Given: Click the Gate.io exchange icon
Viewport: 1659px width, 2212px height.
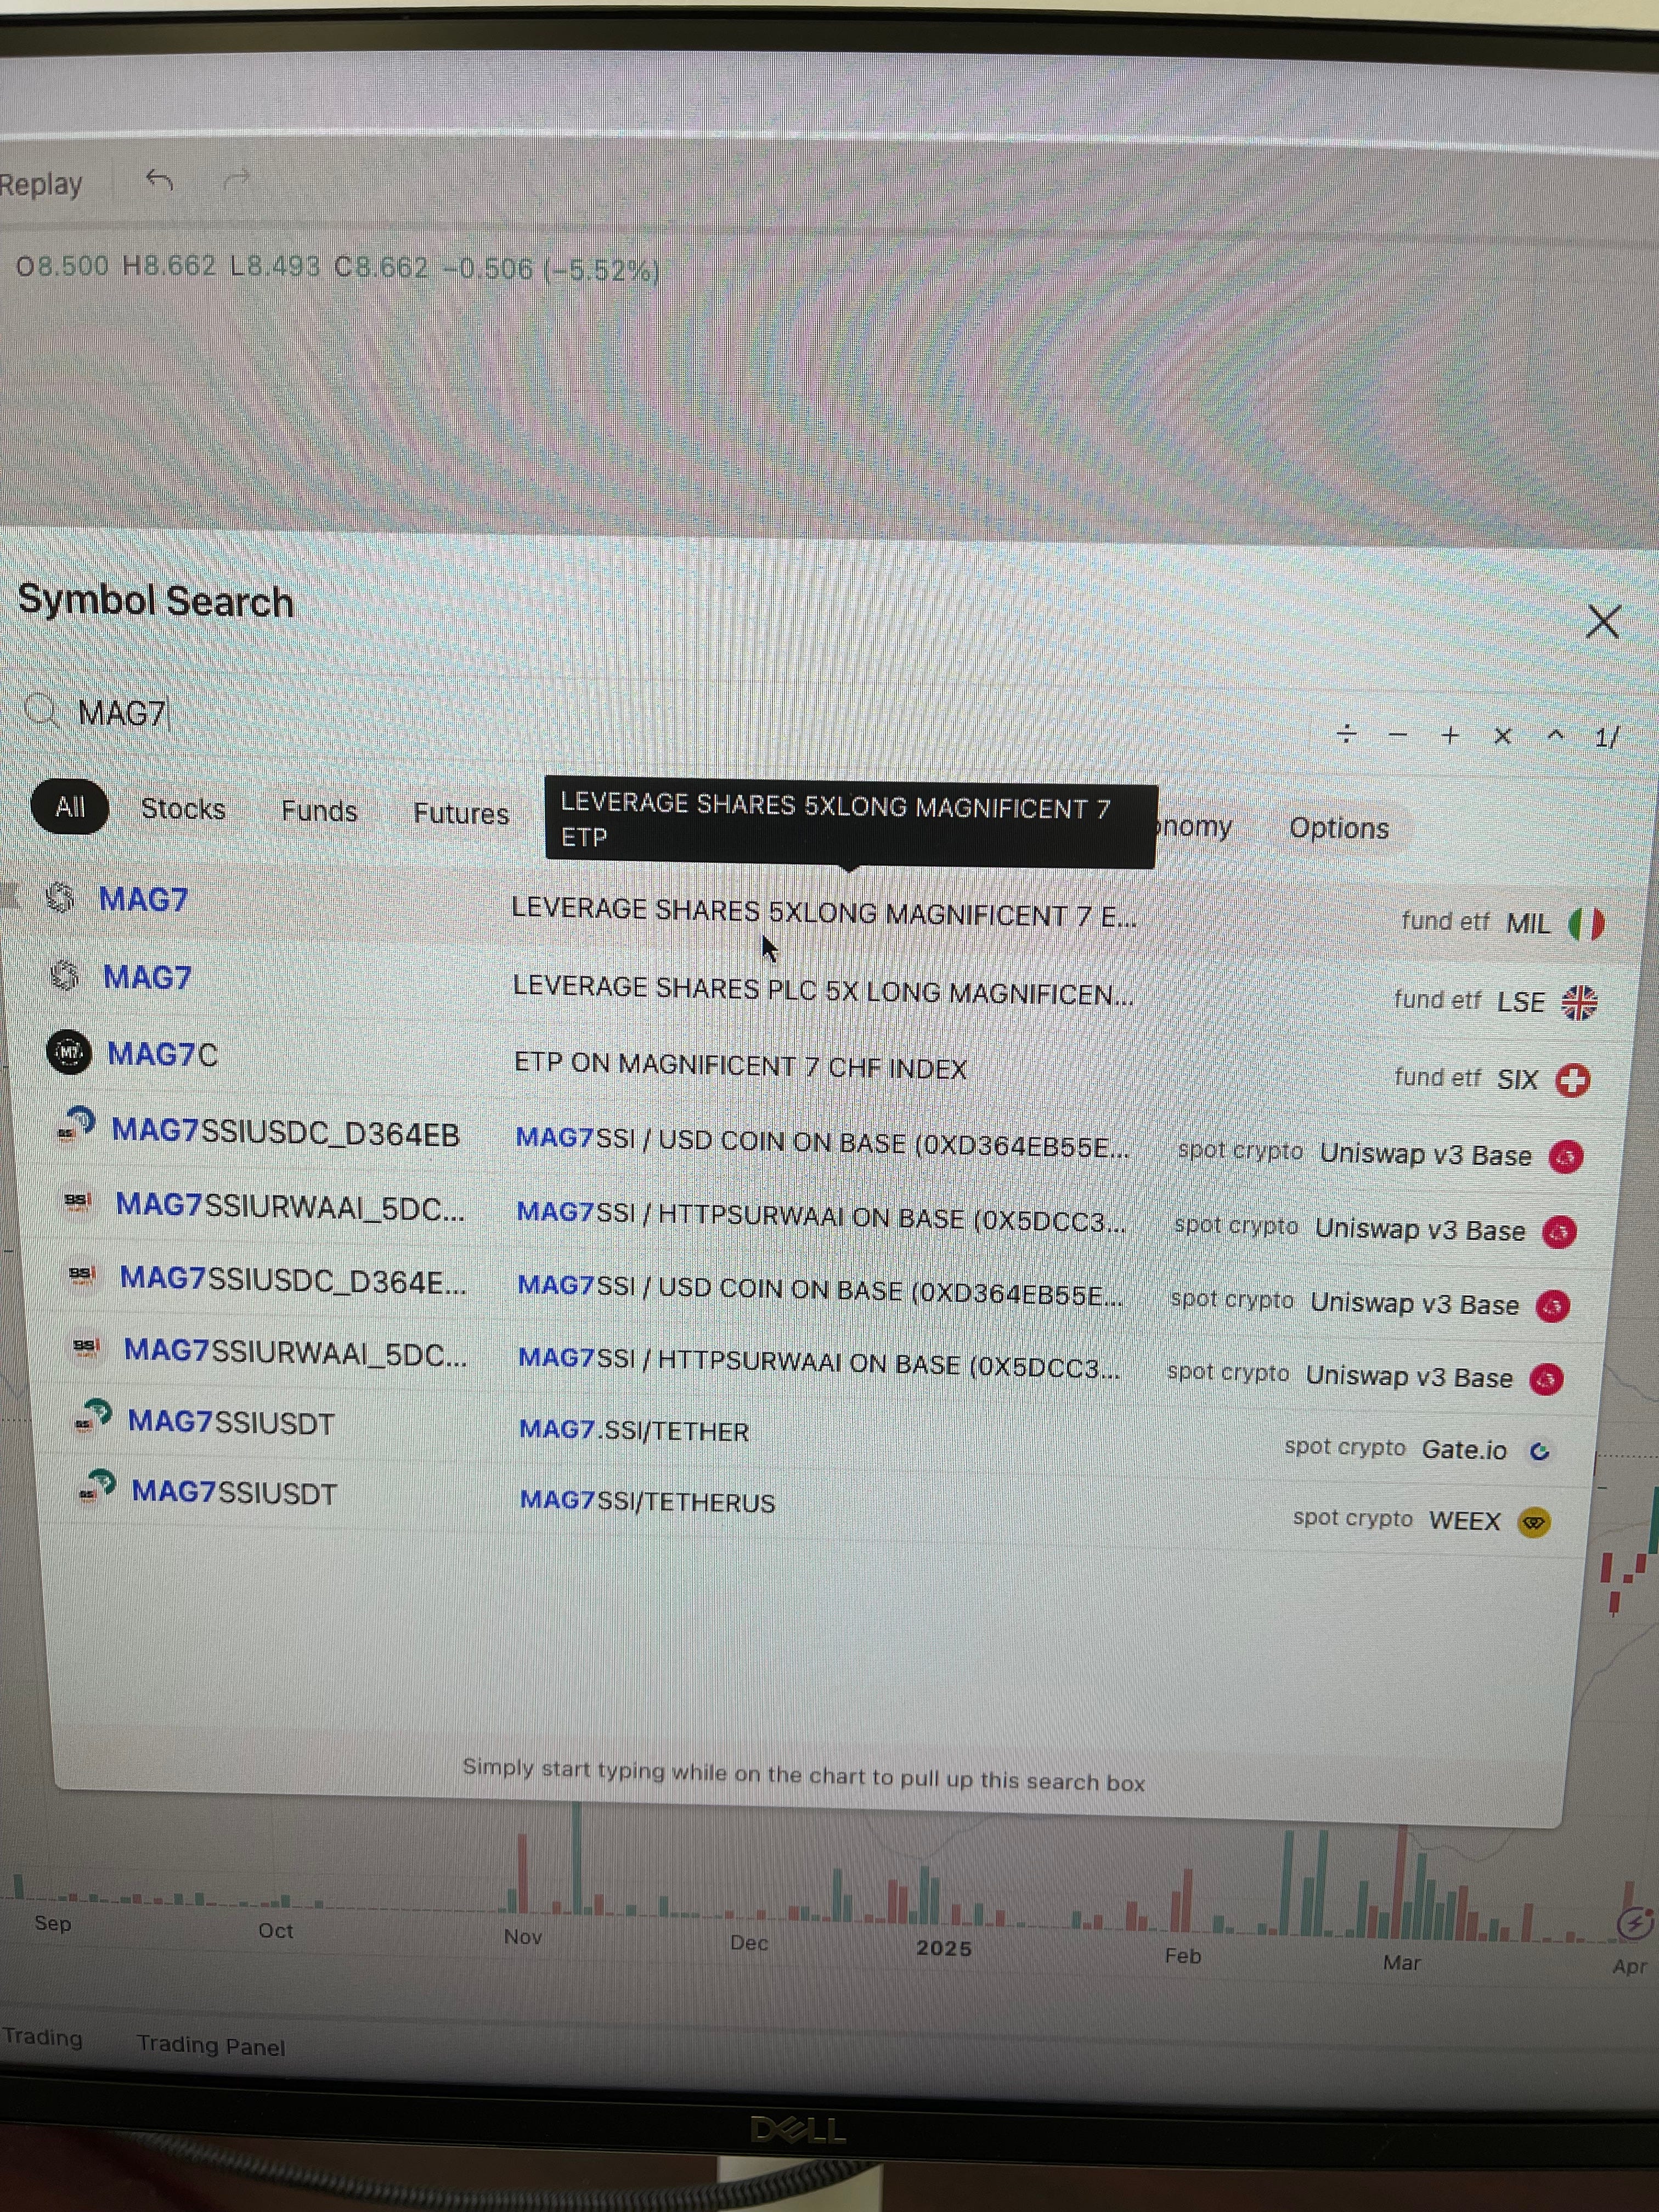Looking at the screenshot, I should 1540,1451.
